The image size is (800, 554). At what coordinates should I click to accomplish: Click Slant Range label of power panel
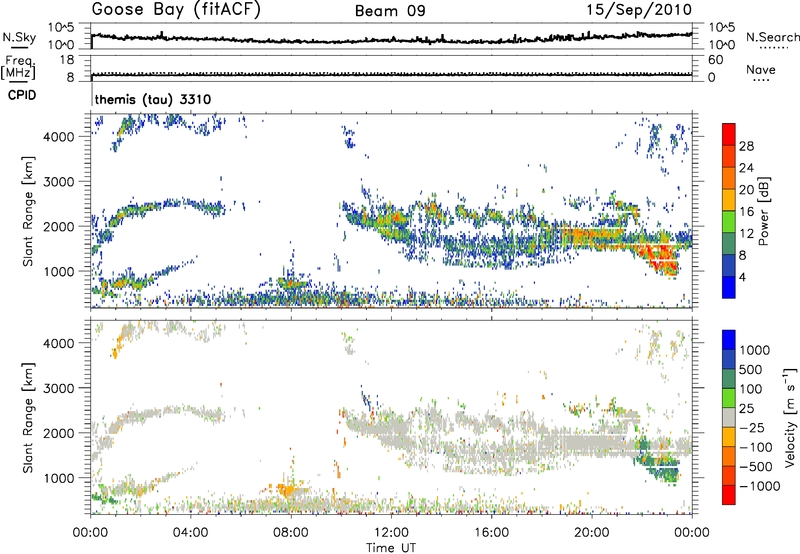click(28, 211)
